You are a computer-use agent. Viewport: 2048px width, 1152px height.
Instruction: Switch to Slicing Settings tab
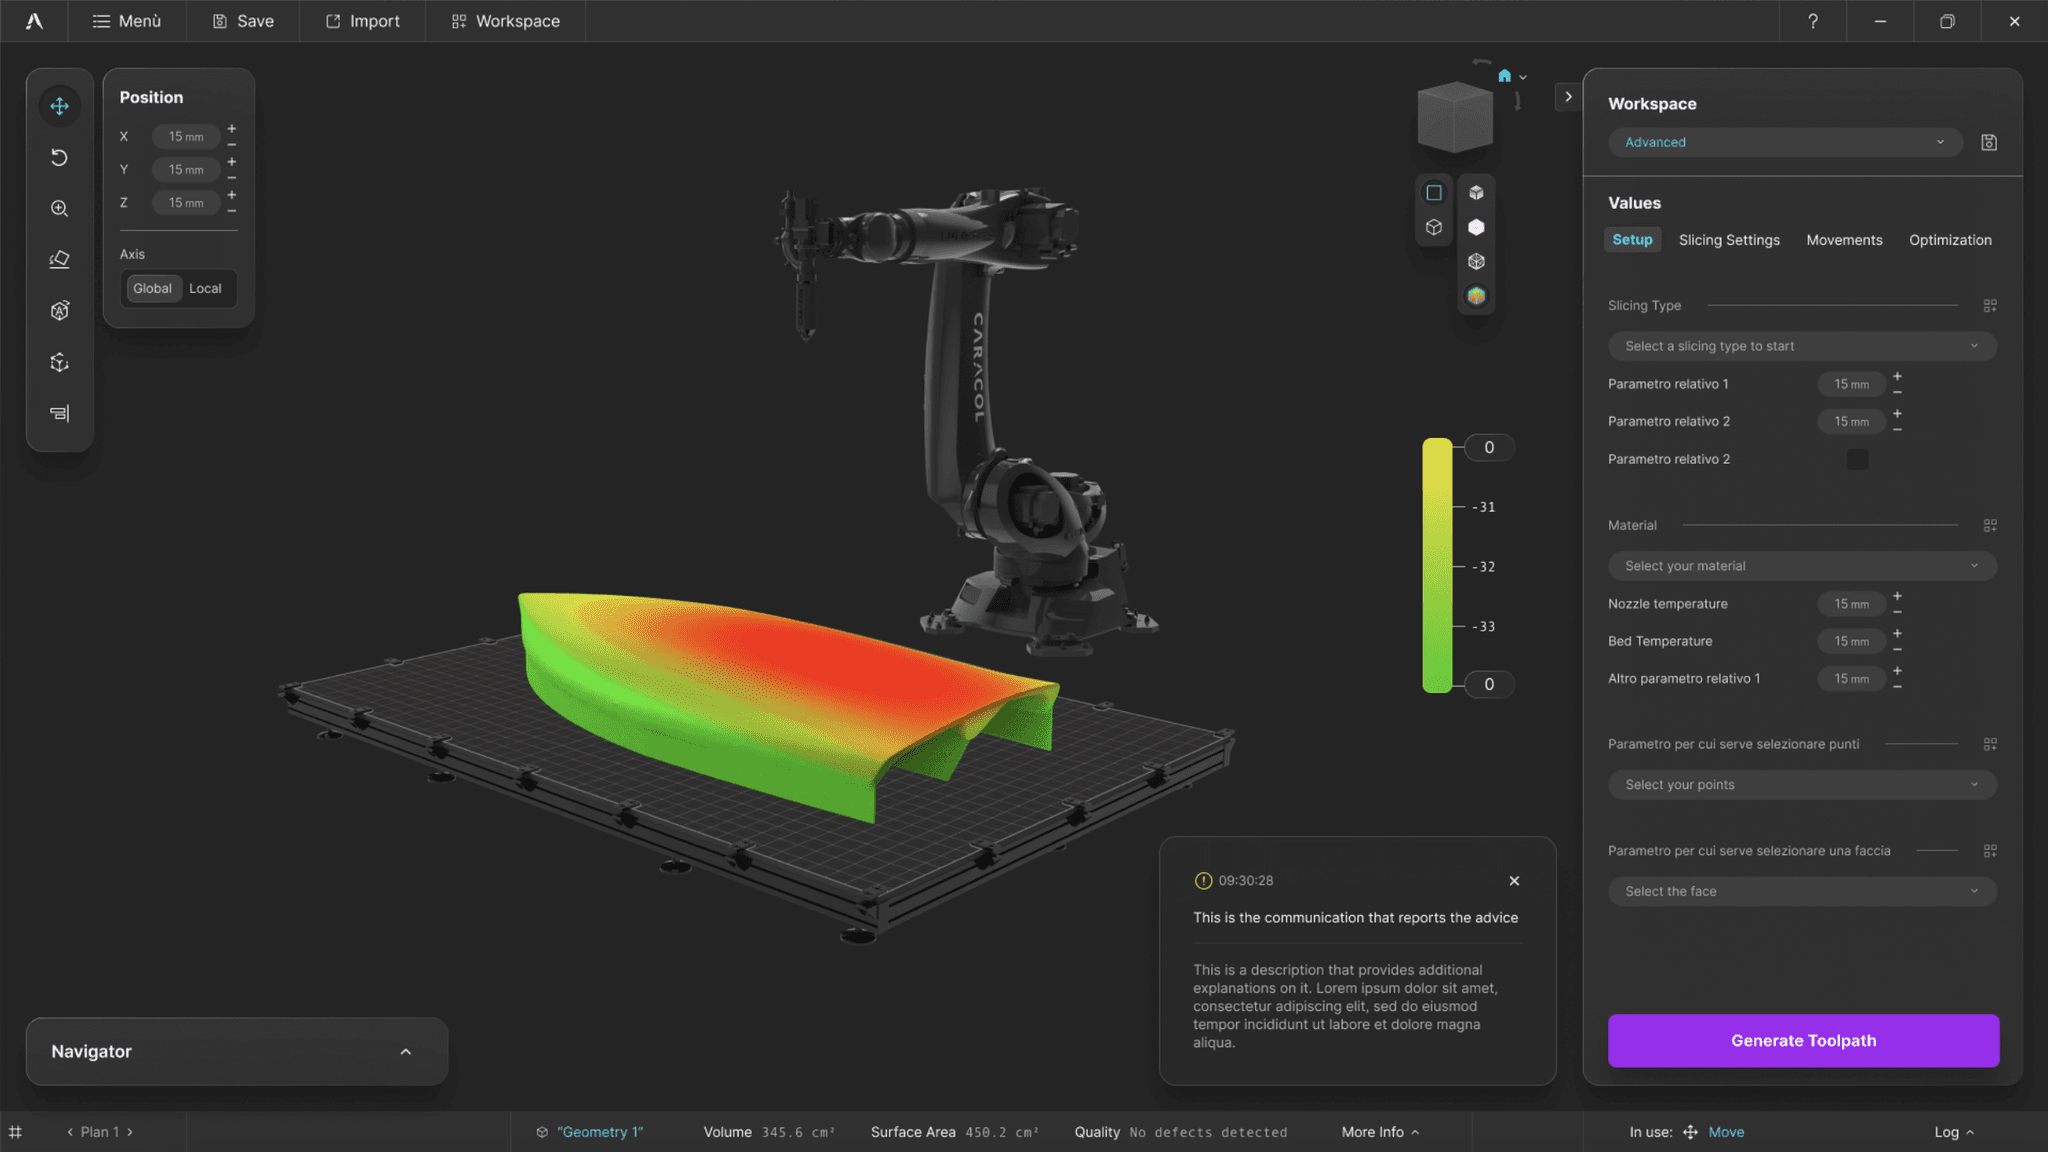pyautogui.click(x=1729, y=240)
